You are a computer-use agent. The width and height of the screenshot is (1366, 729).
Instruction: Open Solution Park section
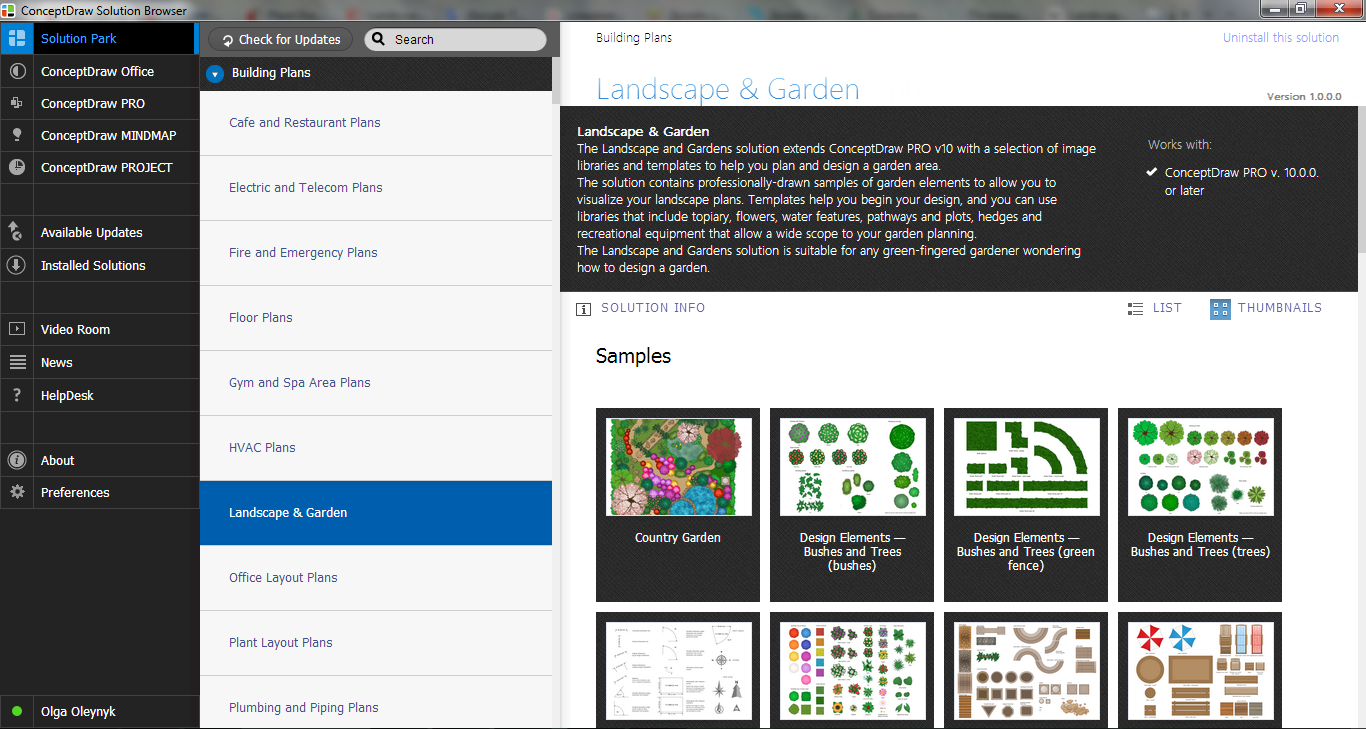pos(99,39)
